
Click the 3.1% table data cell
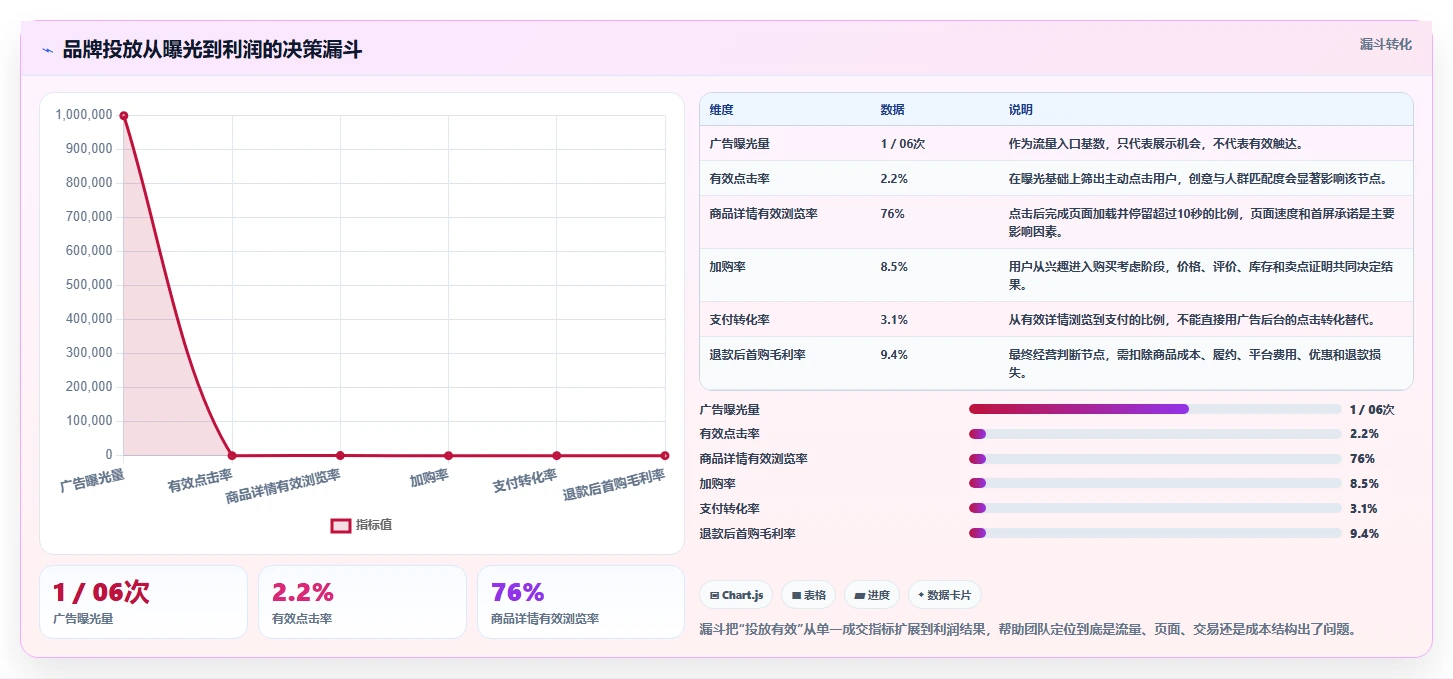894,320
